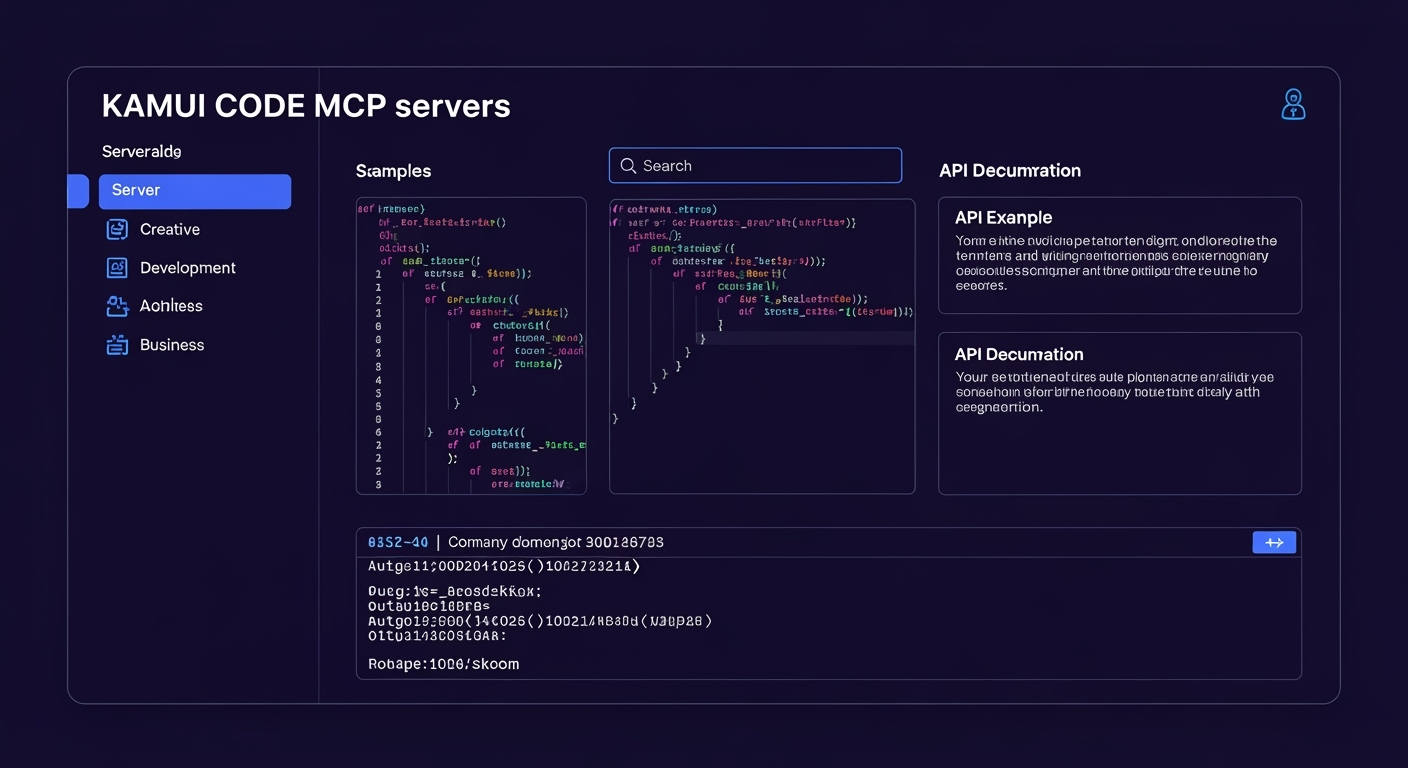Click the KAMUI CODE MCP servers title
This screenshot has height=768, width=1408.
(306, 106)
